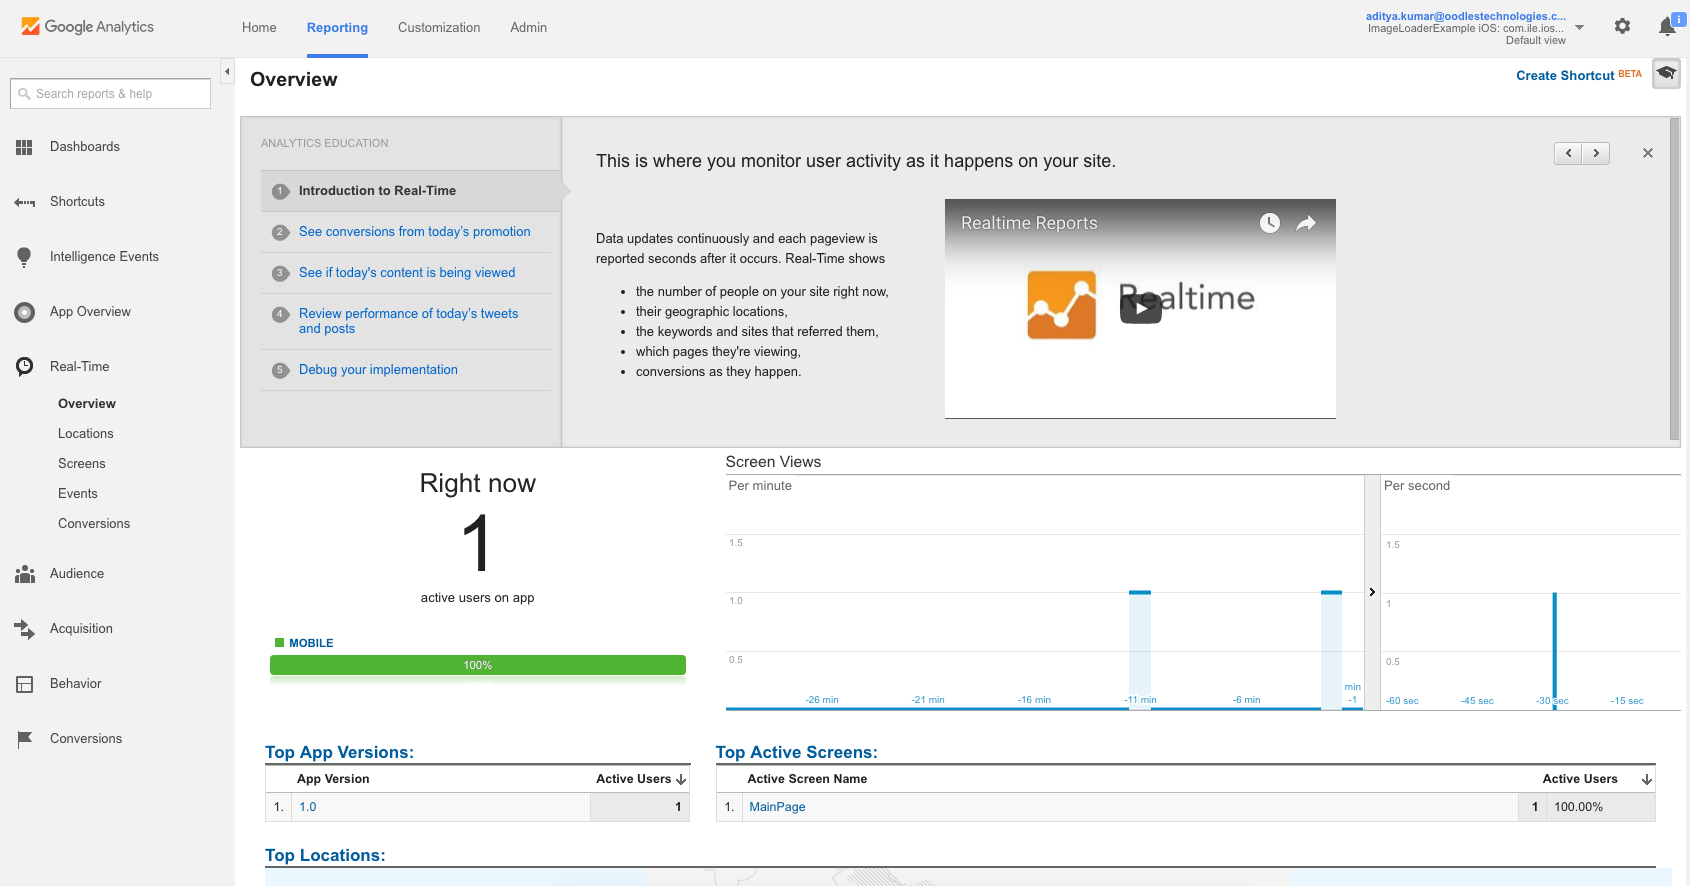Click the per-second bar at -30 sec
This screenshot has height=886, width=1690.
point(1554,651)
